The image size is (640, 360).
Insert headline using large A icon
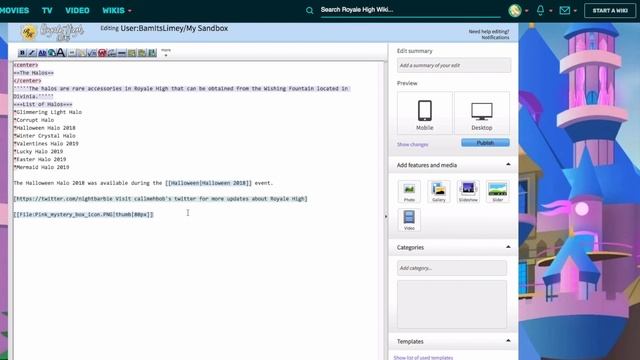point(61,52)
